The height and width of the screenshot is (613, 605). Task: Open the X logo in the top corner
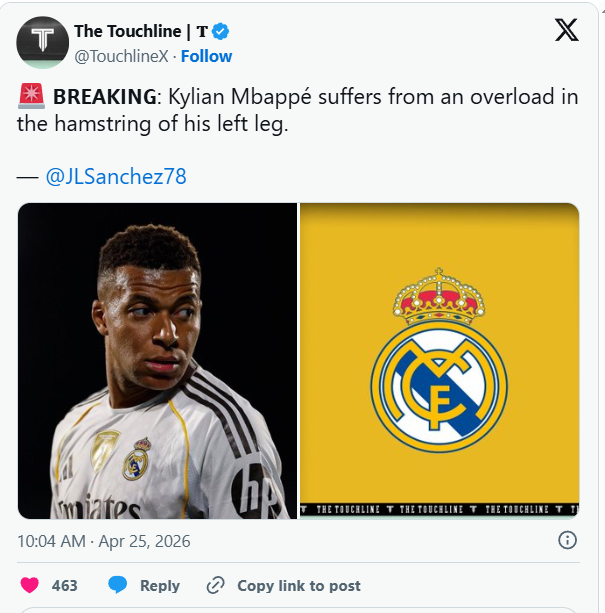[567, 30]
